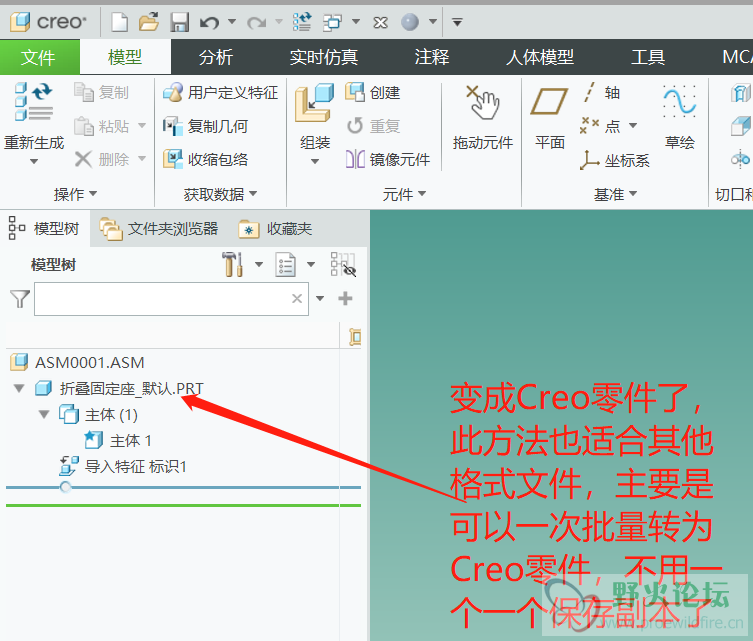Open the windows switch dropdown arrow

tap(356, 22)
